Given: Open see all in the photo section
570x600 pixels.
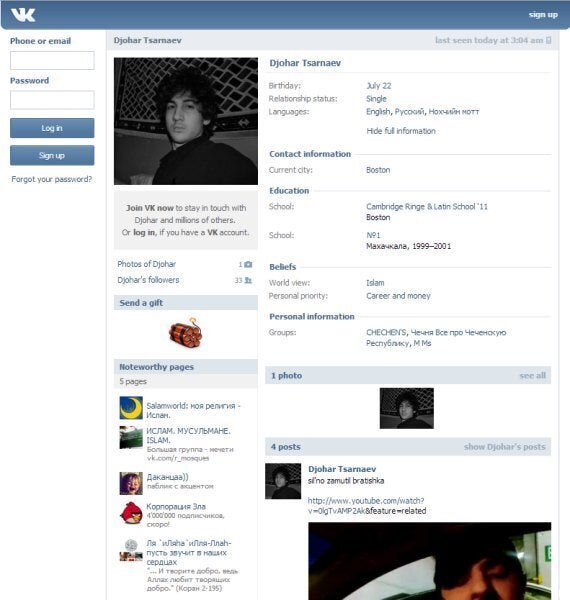Looking at the screenshot, I should click(x=533, y=376).
